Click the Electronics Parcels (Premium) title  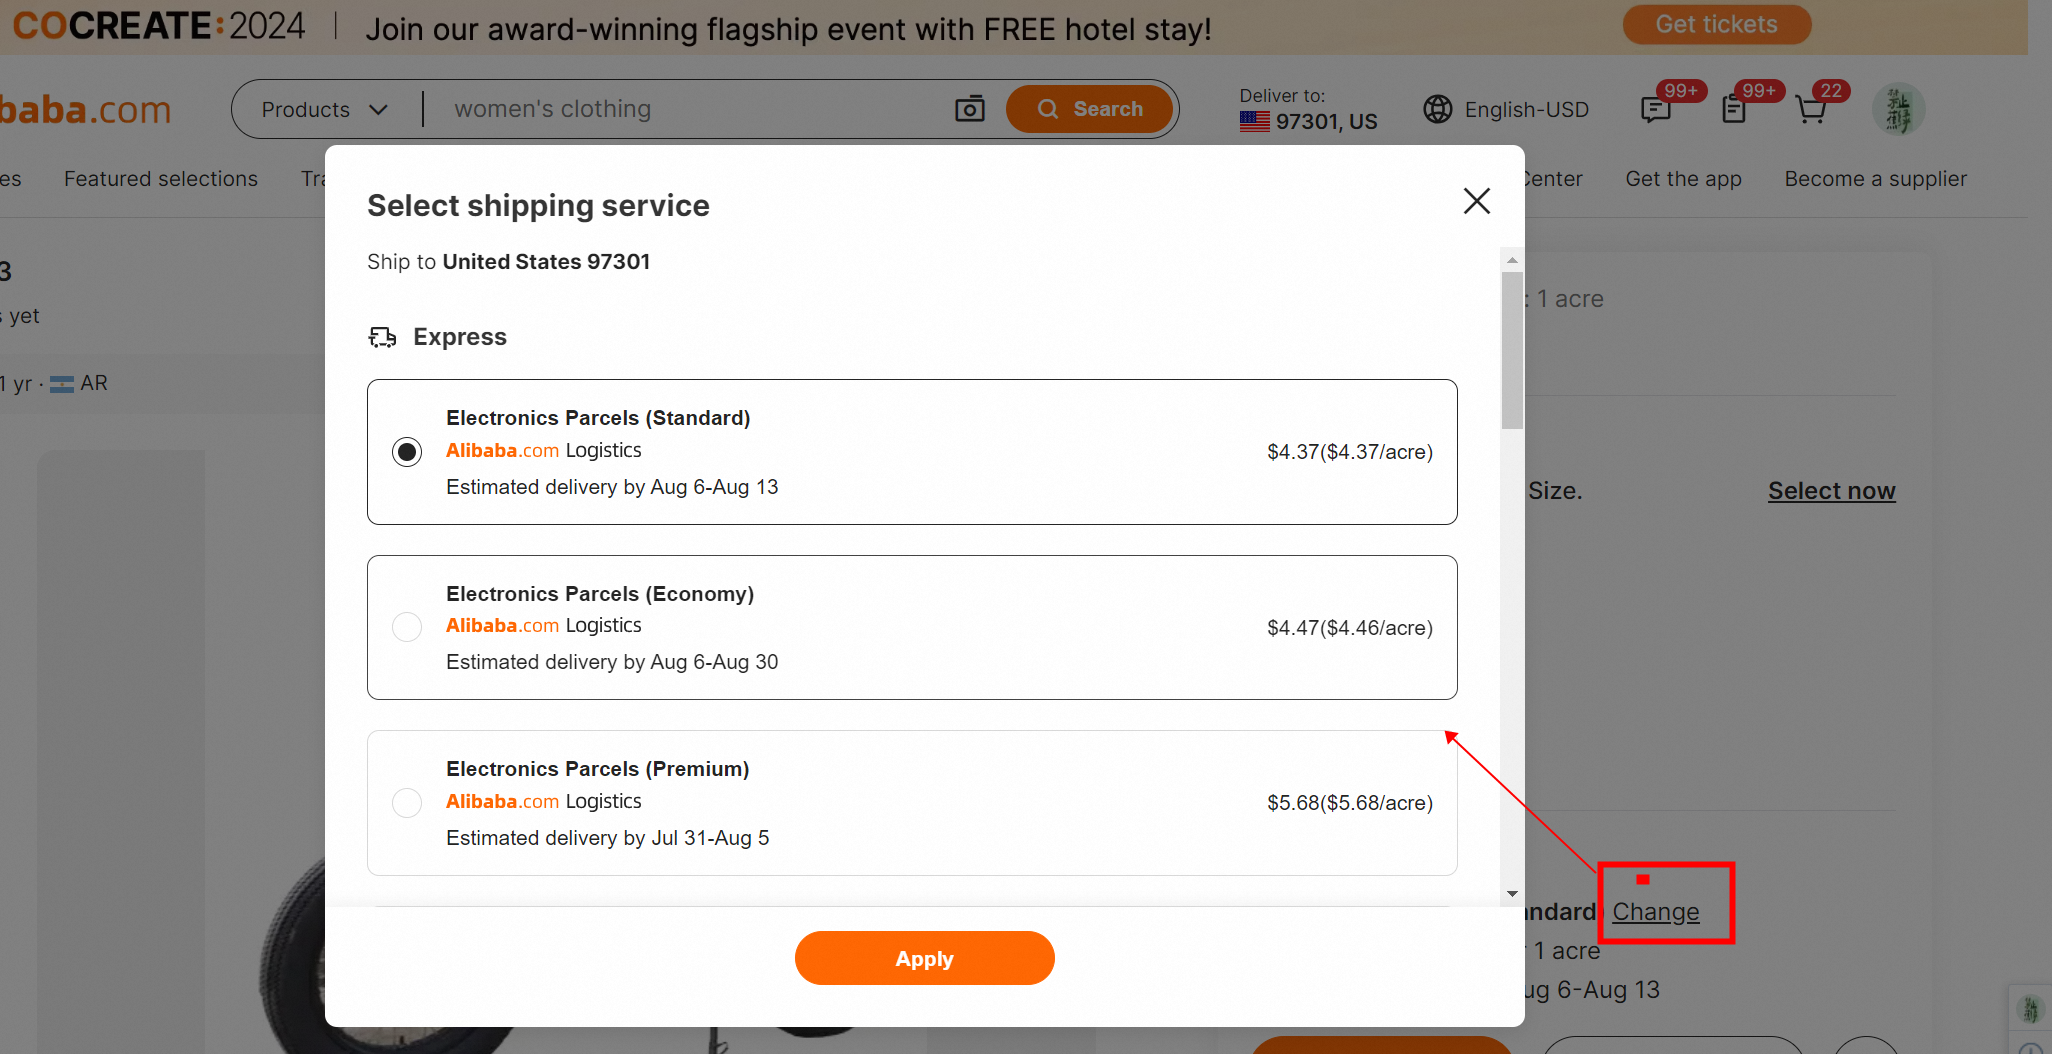[x=598, y=769]
